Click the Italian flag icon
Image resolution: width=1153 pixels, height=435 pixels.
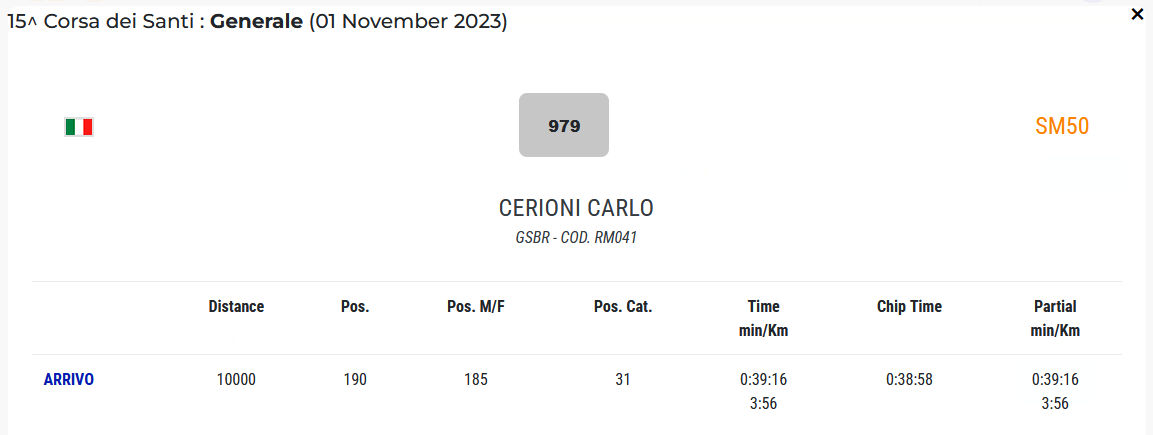(79, 127)
